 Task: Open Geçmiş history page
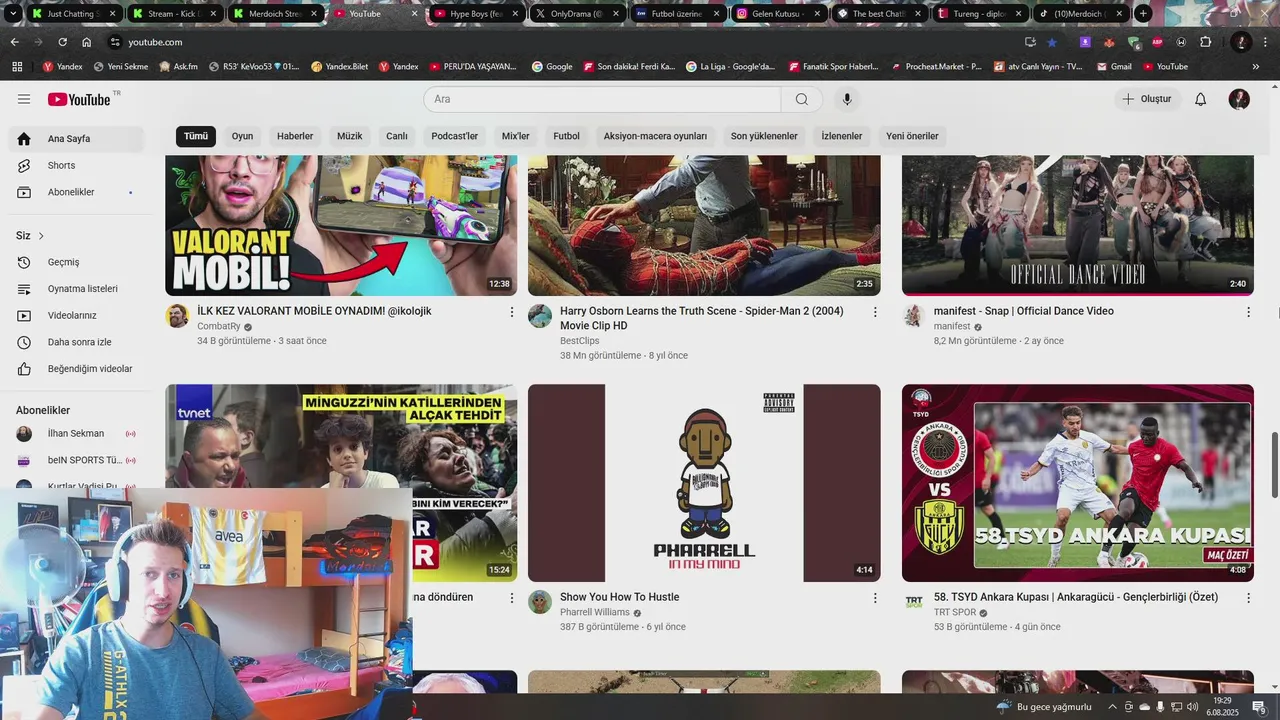click(78, 262)
